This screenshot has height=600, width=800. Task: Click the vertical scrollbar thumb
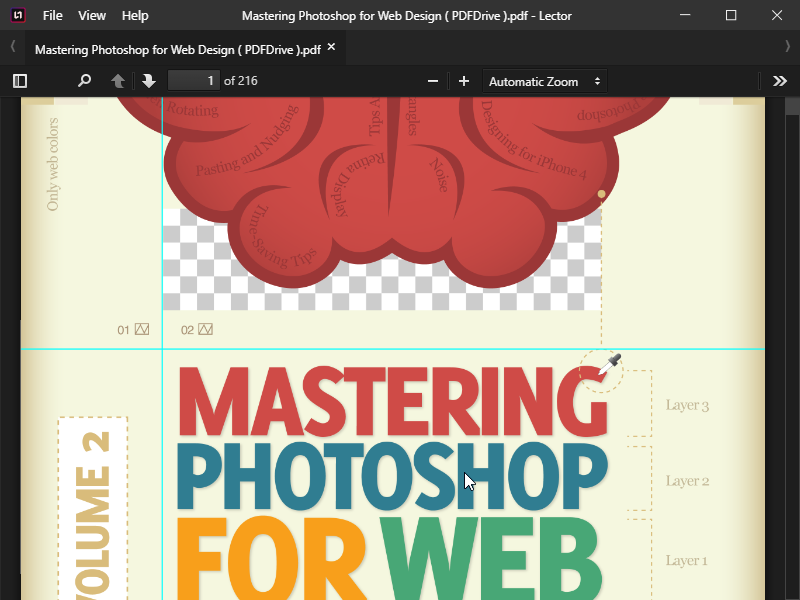pyautogui.click(x=792, y=106)
